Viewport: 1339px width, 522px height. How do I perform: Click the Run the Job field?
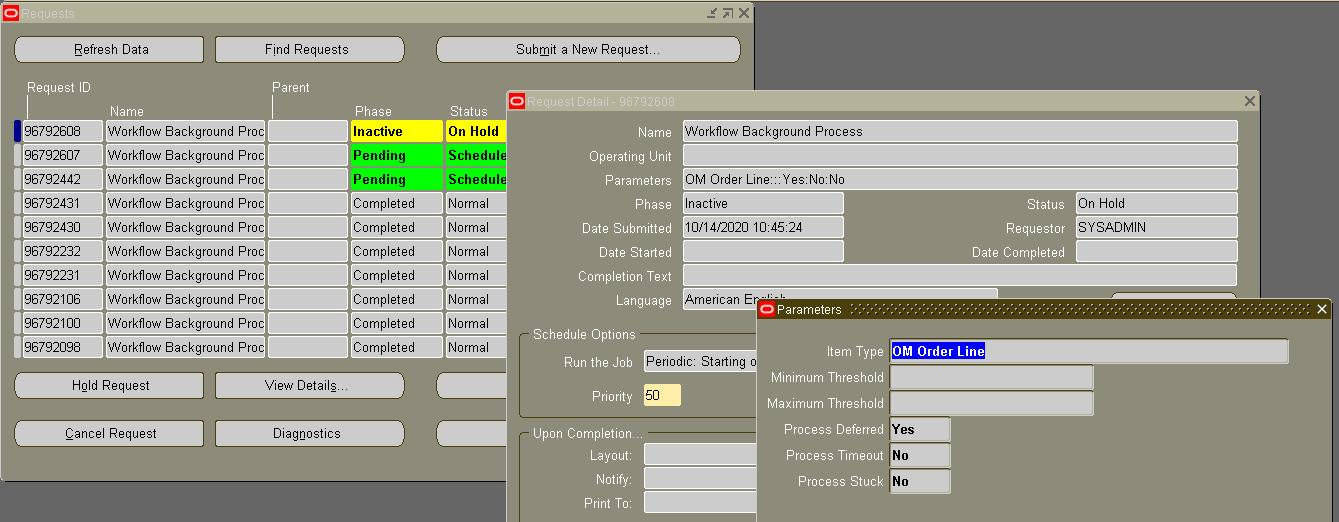point(700,361)
